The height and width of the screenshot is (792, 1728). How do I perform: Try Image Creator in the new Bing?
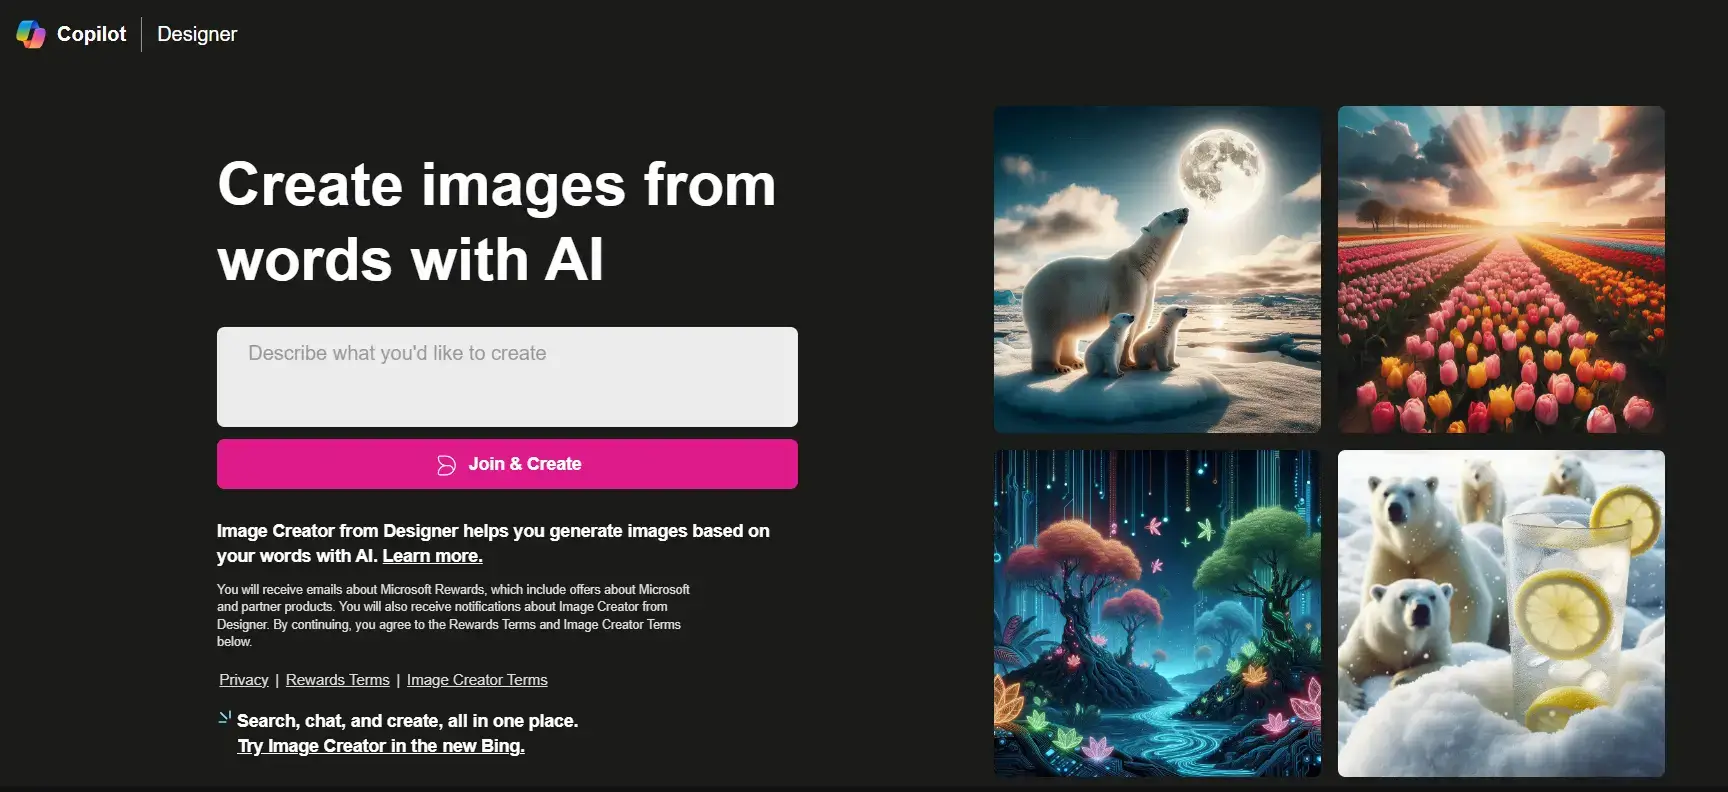(381, 746)
